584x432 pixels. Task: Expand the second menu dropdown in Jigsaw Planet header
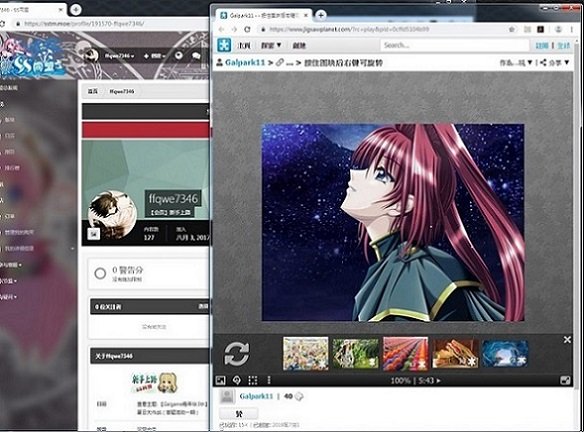pyautogui.click(x=271, y=45)
